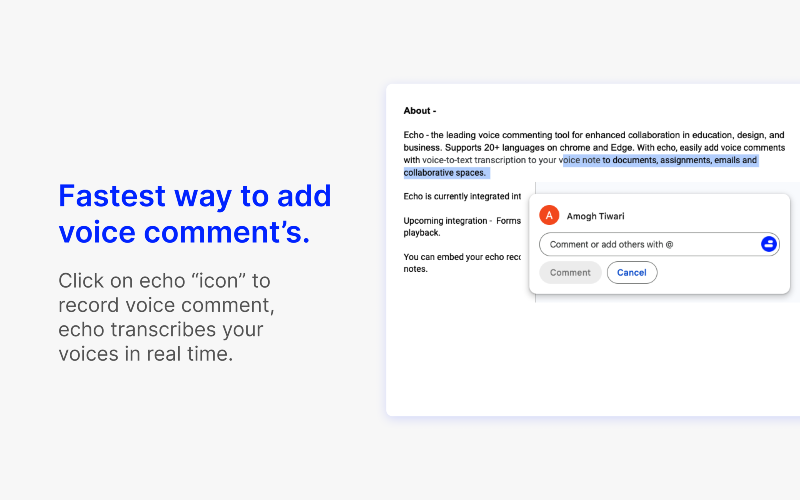Click the blue "voice comment's." headline line
The height and width of the screenshot is (500, 800).
click(184, 232)
